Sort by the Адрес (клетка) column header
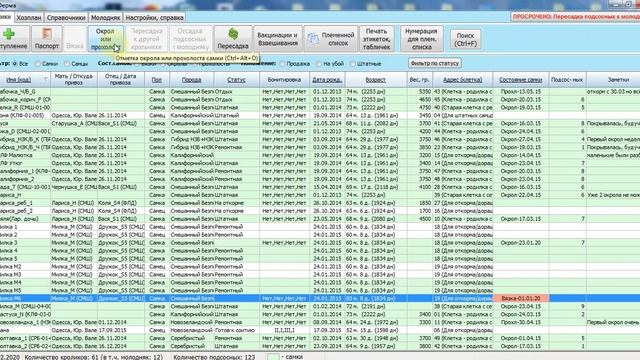 click(x=462, y=80)
